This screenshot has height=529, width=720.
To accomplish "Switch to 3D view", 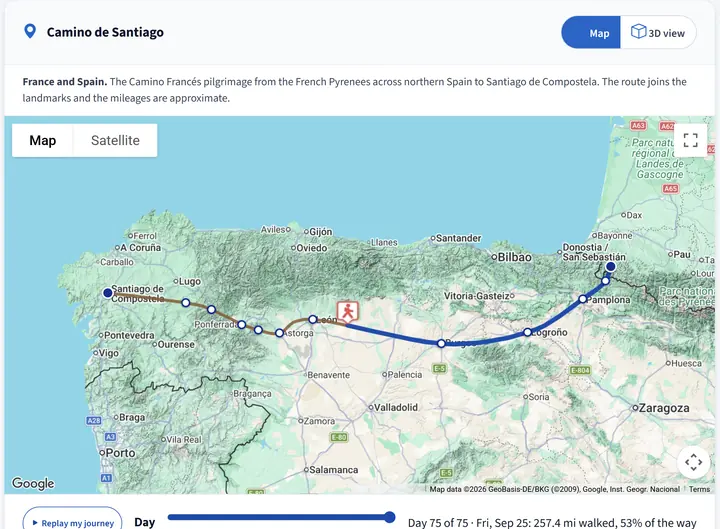I will pyautogui.click(x=658, y=33).
